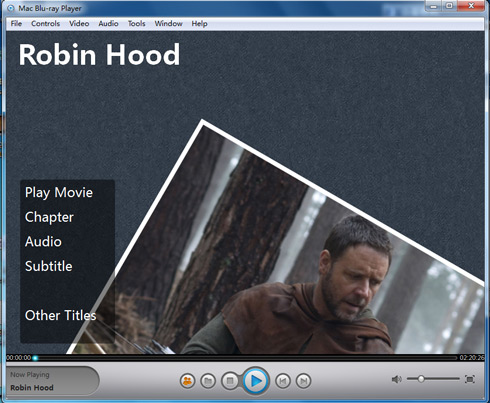Choose the Audio option in disc menu
This screenshot has height=403, width=490.
click(43, 242)
